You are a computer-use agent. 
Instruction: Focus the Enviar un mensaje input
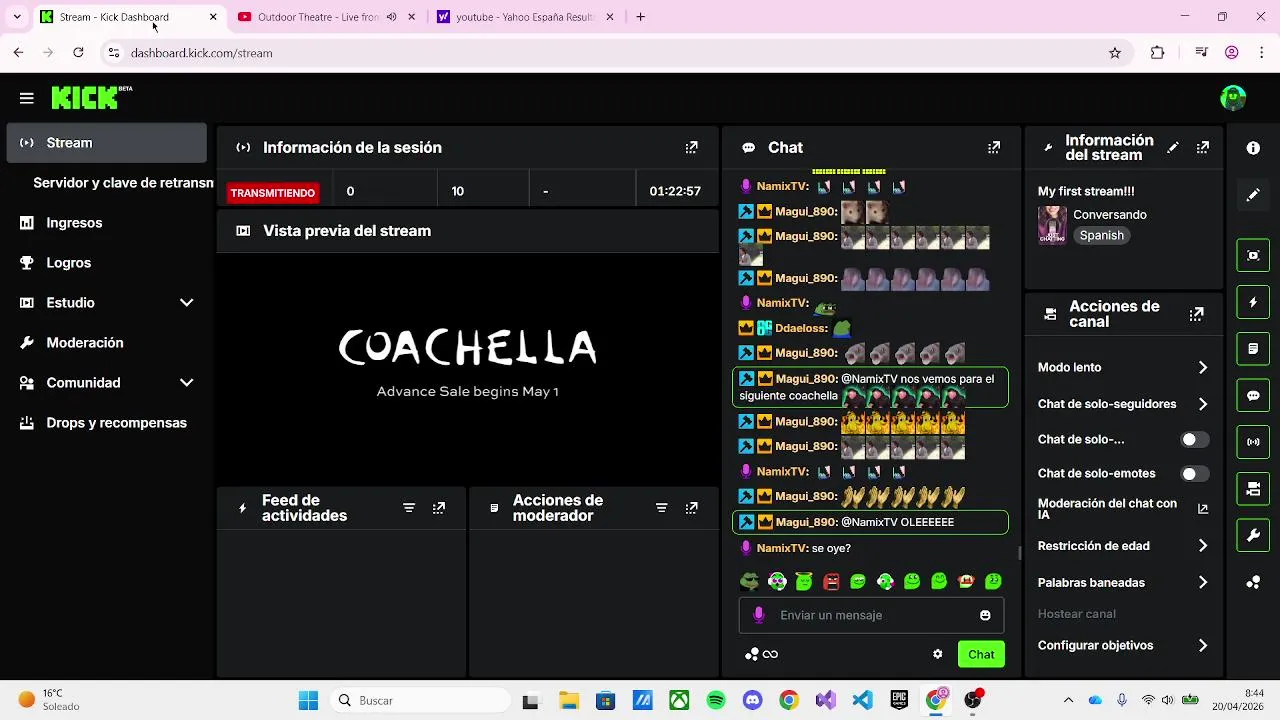[871, 615]
